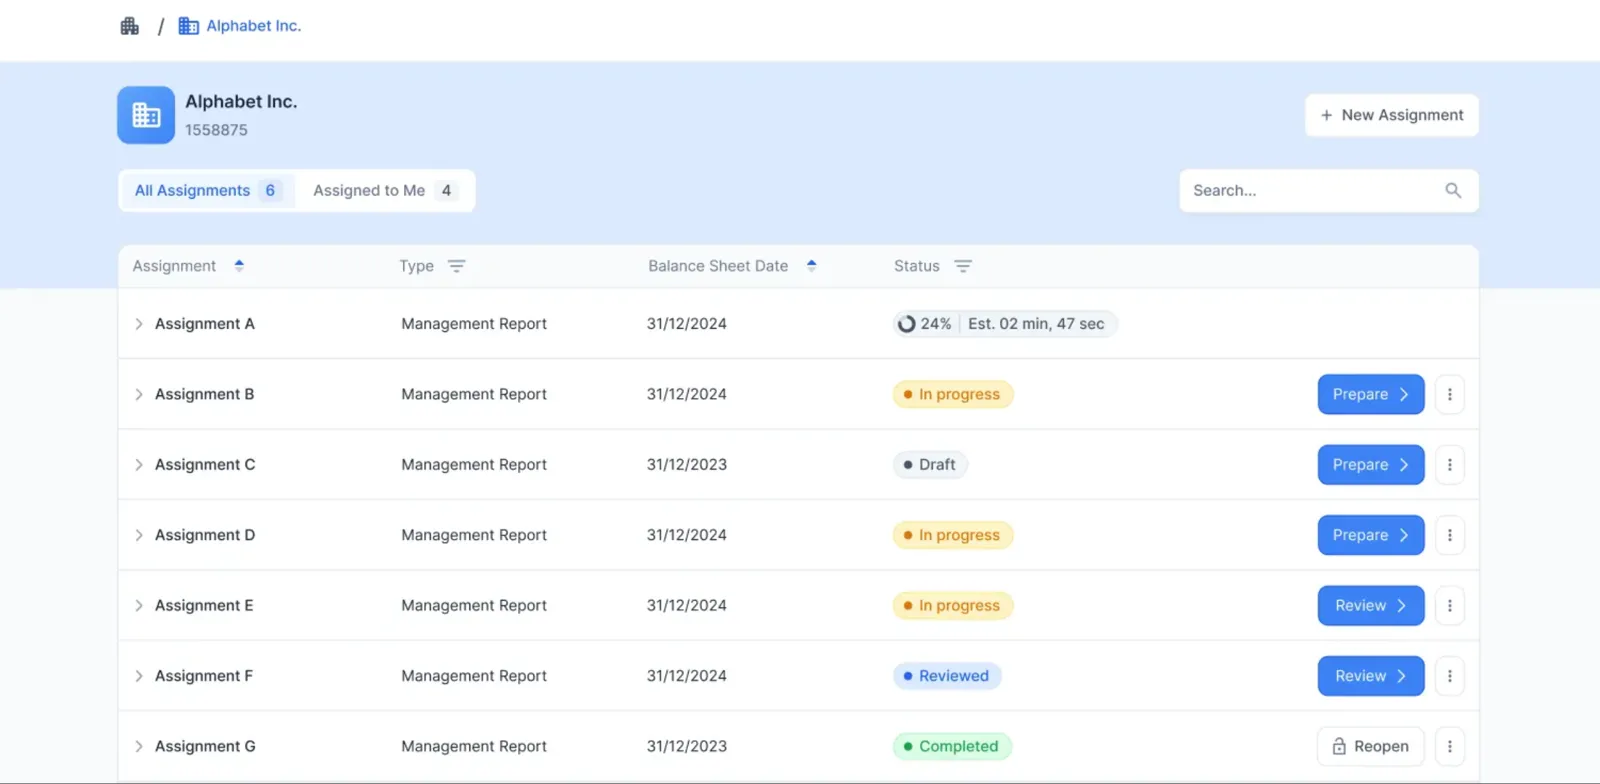Image resolution: width=1600 pixels, height=784 pixels.
Task: Click the blue Alphabet Inc. company logo tile
Action: [x=146, y=115]
